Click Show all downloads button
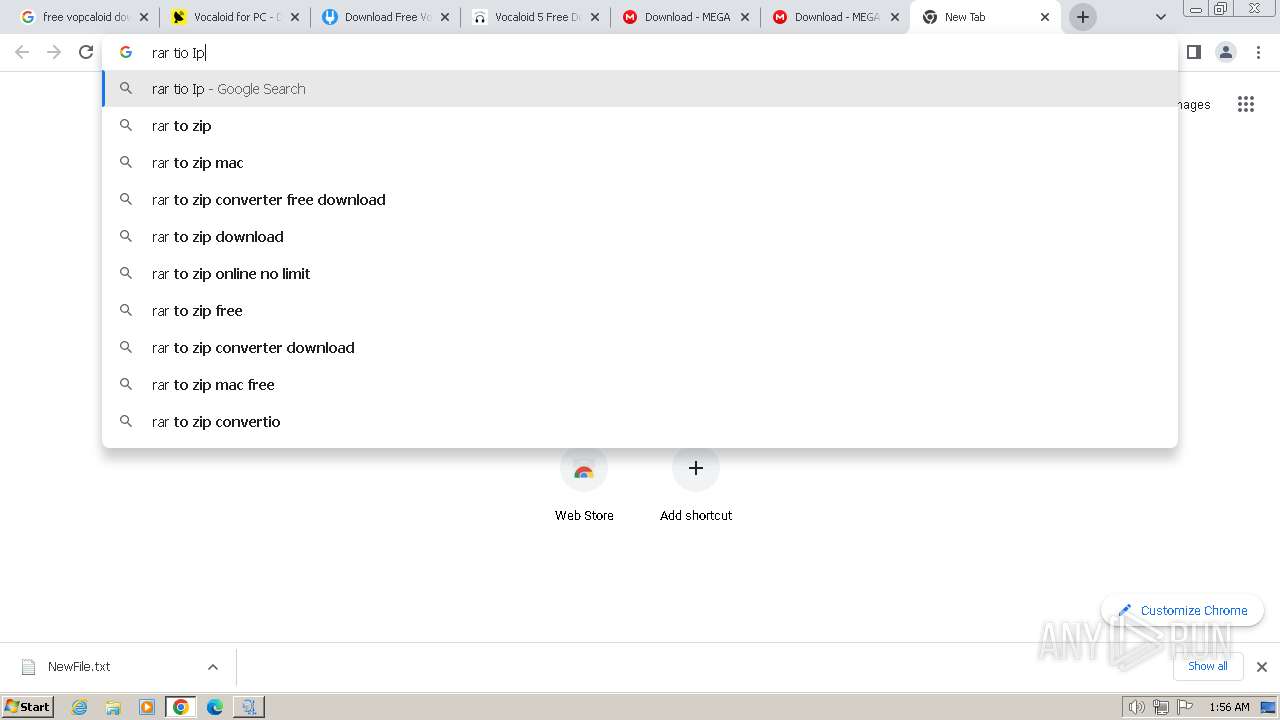Viewport: 1280px width, 720px height. (x=1207, y=666)
